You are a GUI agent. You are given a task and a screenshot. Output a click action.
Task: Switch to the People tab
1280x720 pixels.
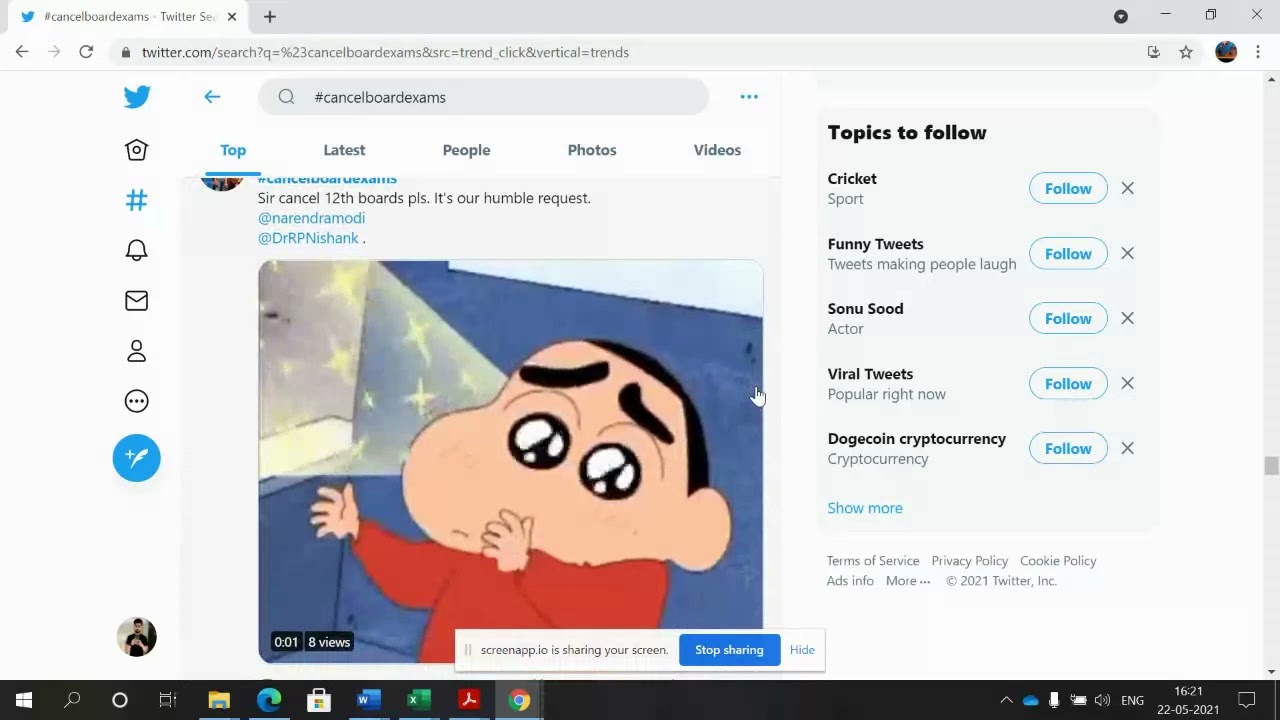coord(466,150)
